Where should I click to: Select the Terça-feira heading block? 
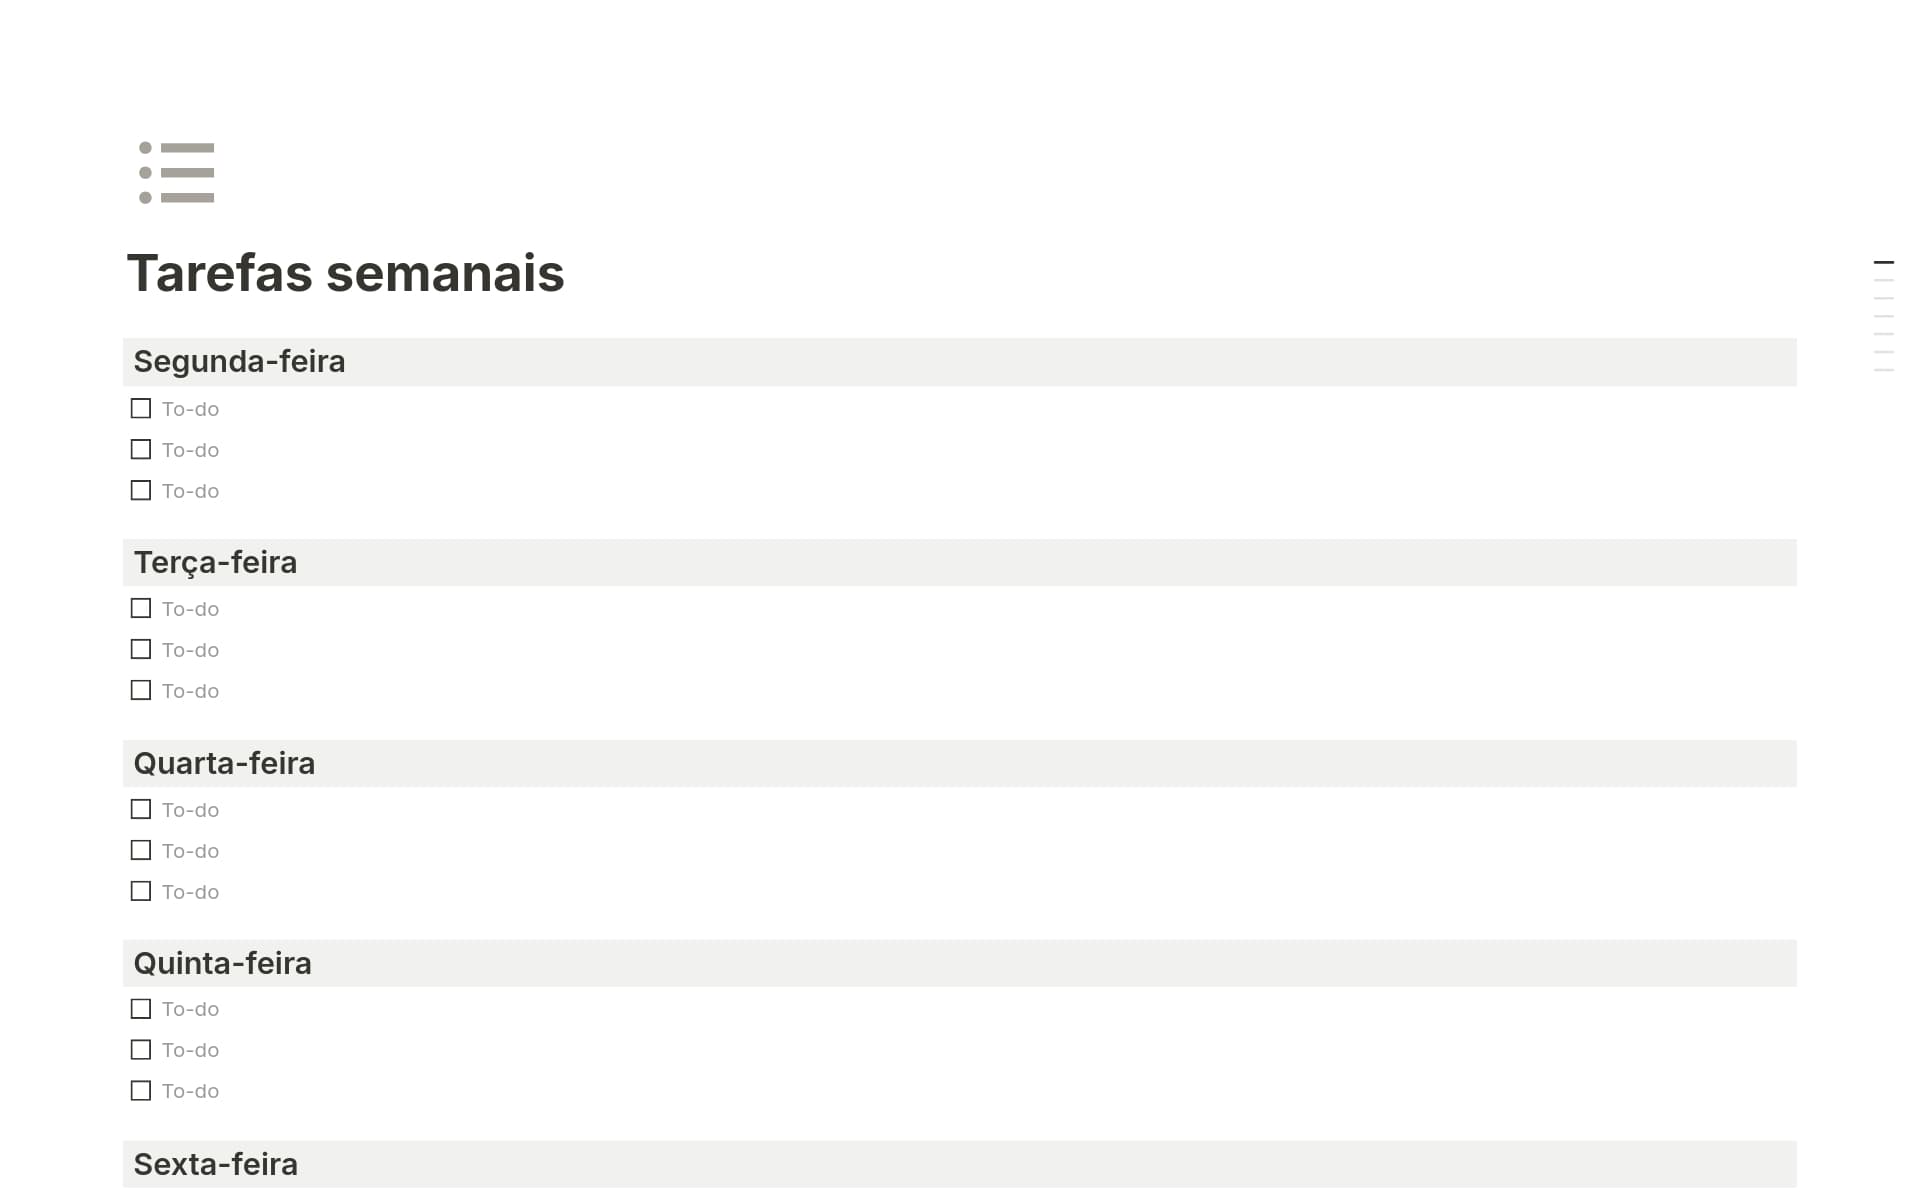click(215, 563)
